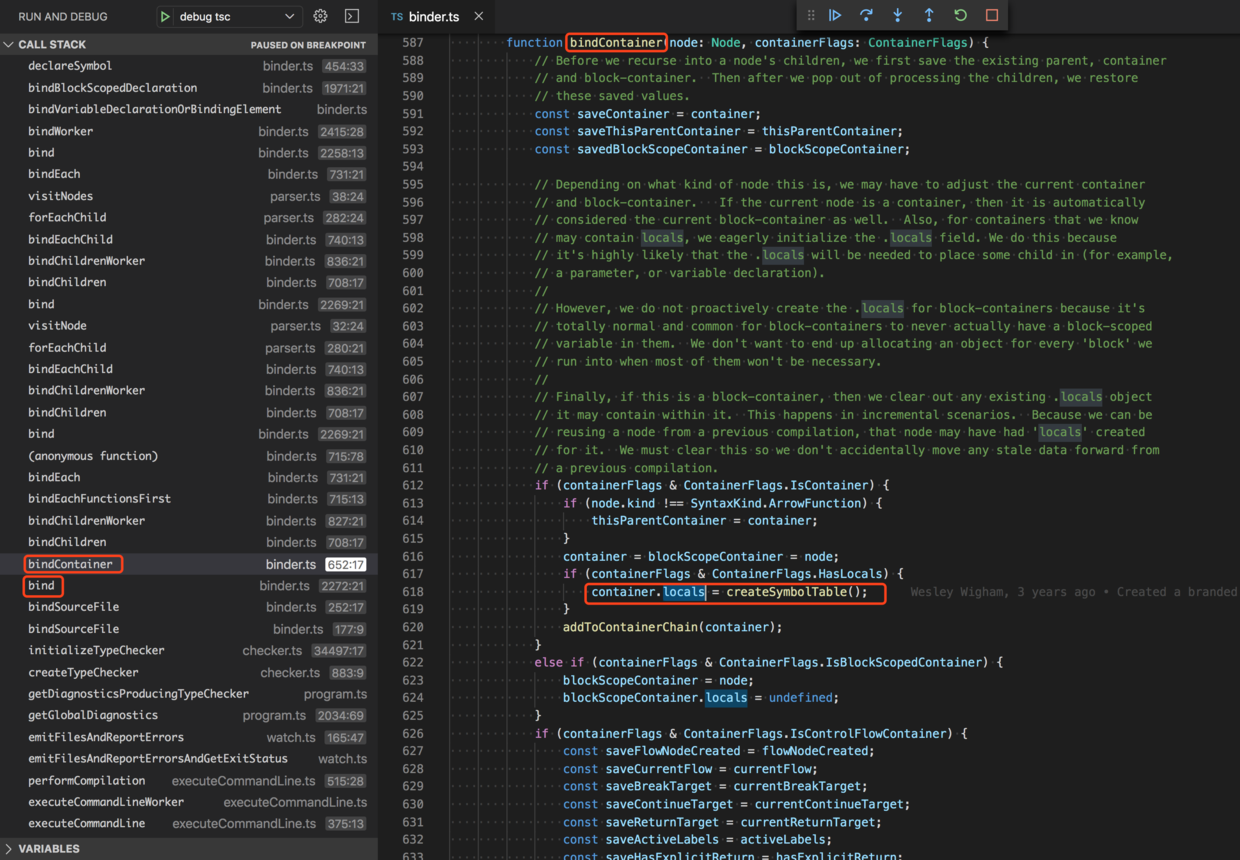Viewport: 1240px width, 860px height.
Task: Restart the debugging session
Action: click(960, 15)
